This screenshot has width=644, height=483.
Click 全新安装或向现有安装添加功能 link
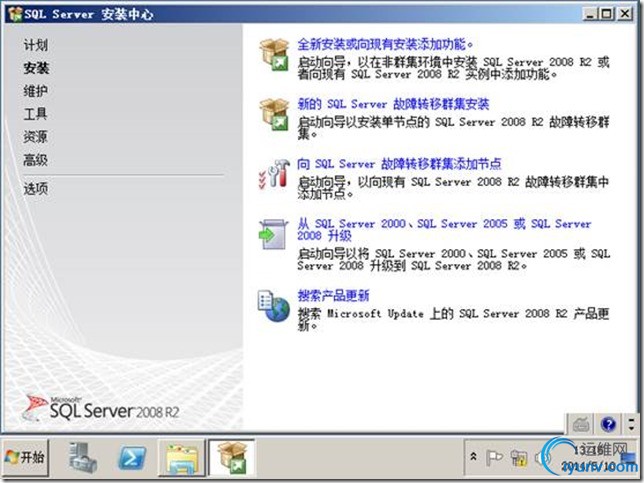tap(385, 44)
